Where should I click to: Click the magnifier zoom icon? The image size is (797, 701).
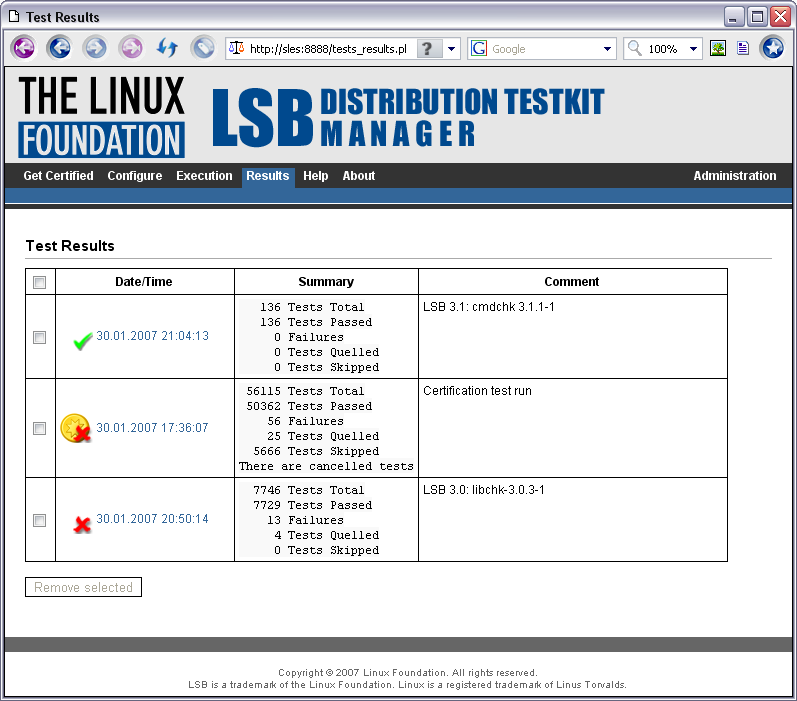click(634, 48)
